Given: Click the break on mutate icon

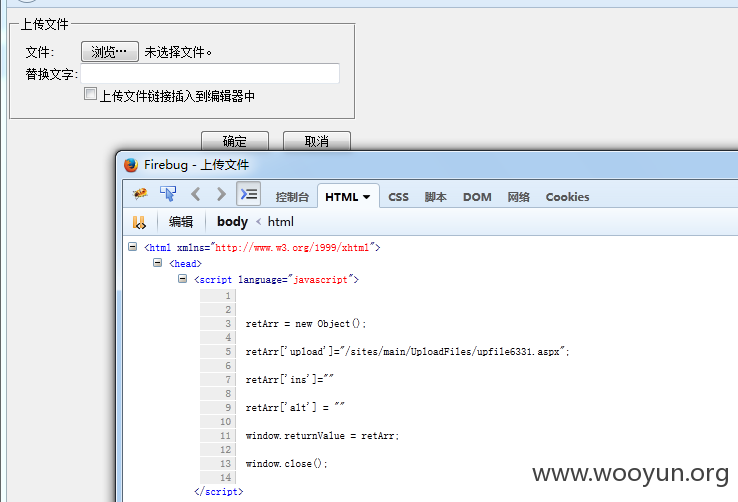Looking at the screenshot, I should coord(139,222).
